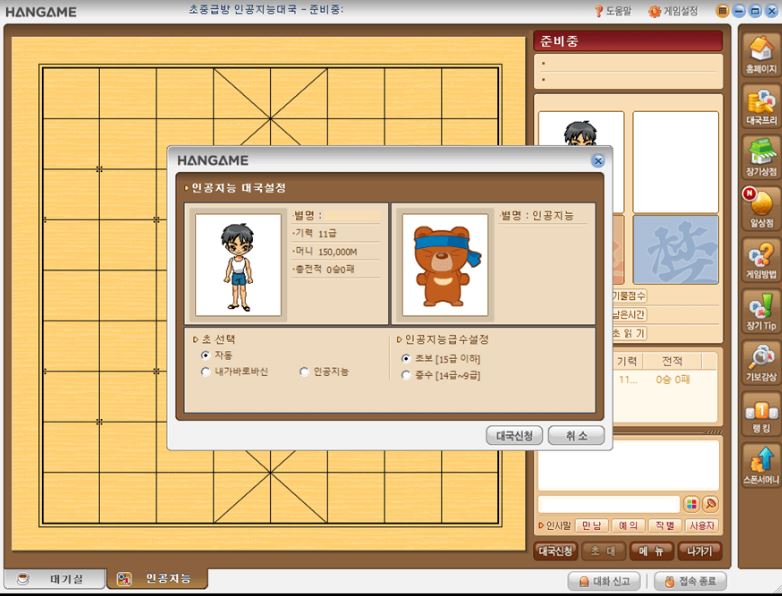
Task: Click the 기력 column header in player list
Action: (x=627, y=361)
